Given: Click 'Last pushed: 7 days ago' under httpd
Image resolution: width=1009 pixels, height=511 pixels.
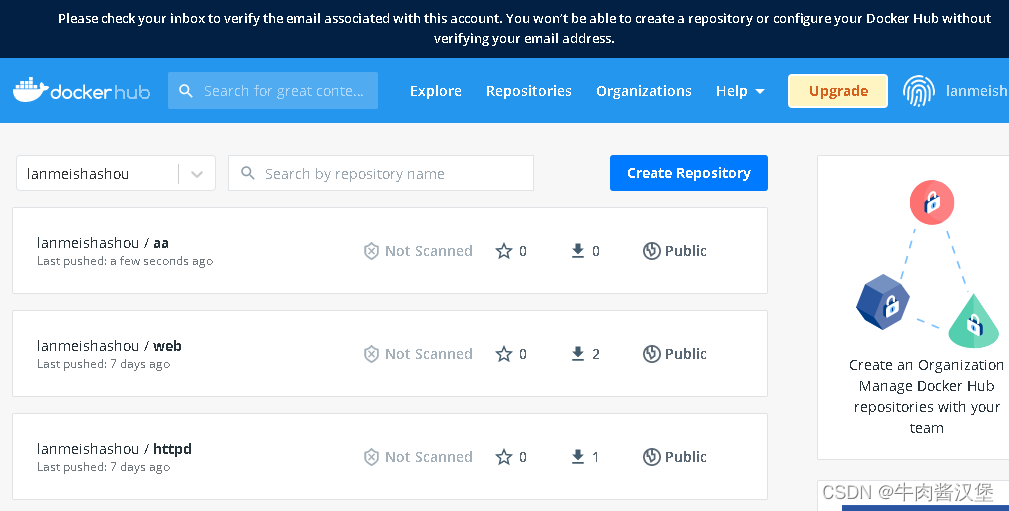Looking at the screenshot, I should [104, 467].
